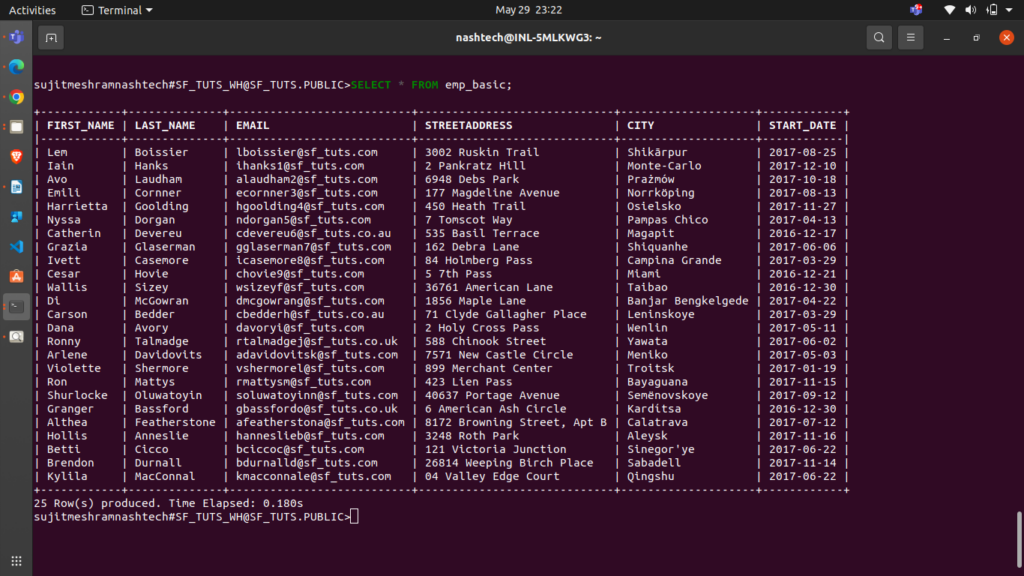This screenshot has height=576, width=1024.
Task: Launch Brave browser from the dock
Action: pos(16,157)
